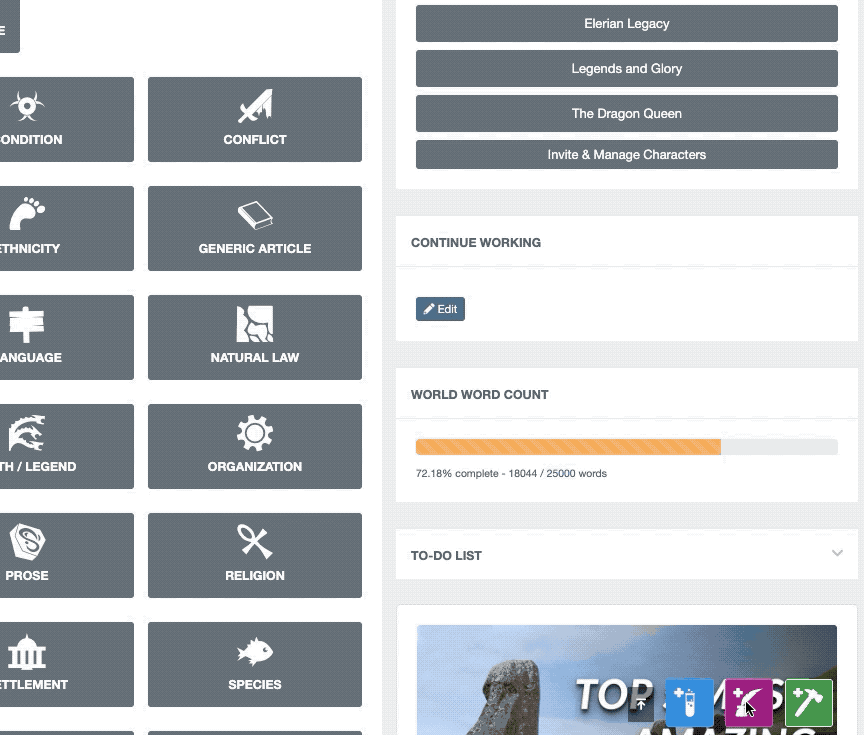Image resolution: width=864 pixels, height=735 pixels.
Task: Open the Organization gear template
Action: pos(255,447)
